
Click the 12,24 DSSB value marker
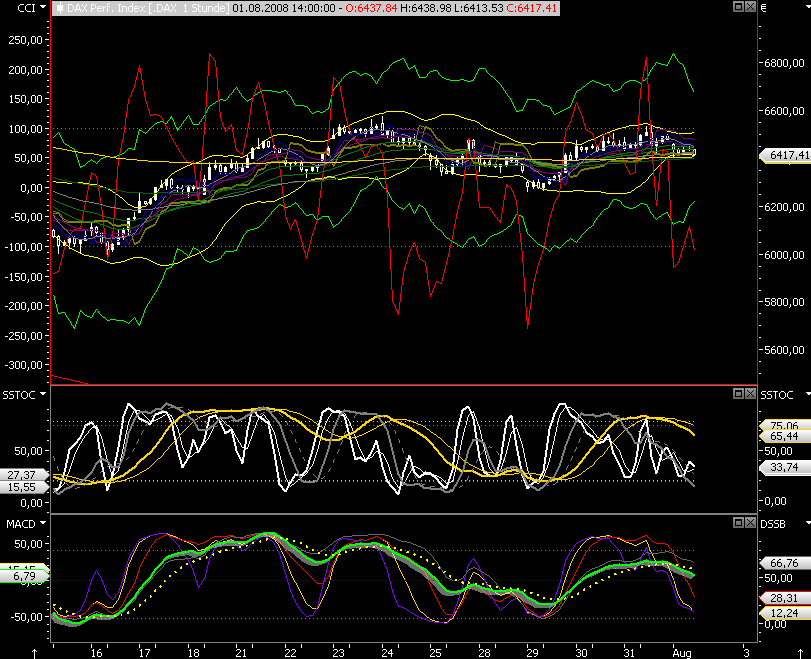click(x=785, y=613)
